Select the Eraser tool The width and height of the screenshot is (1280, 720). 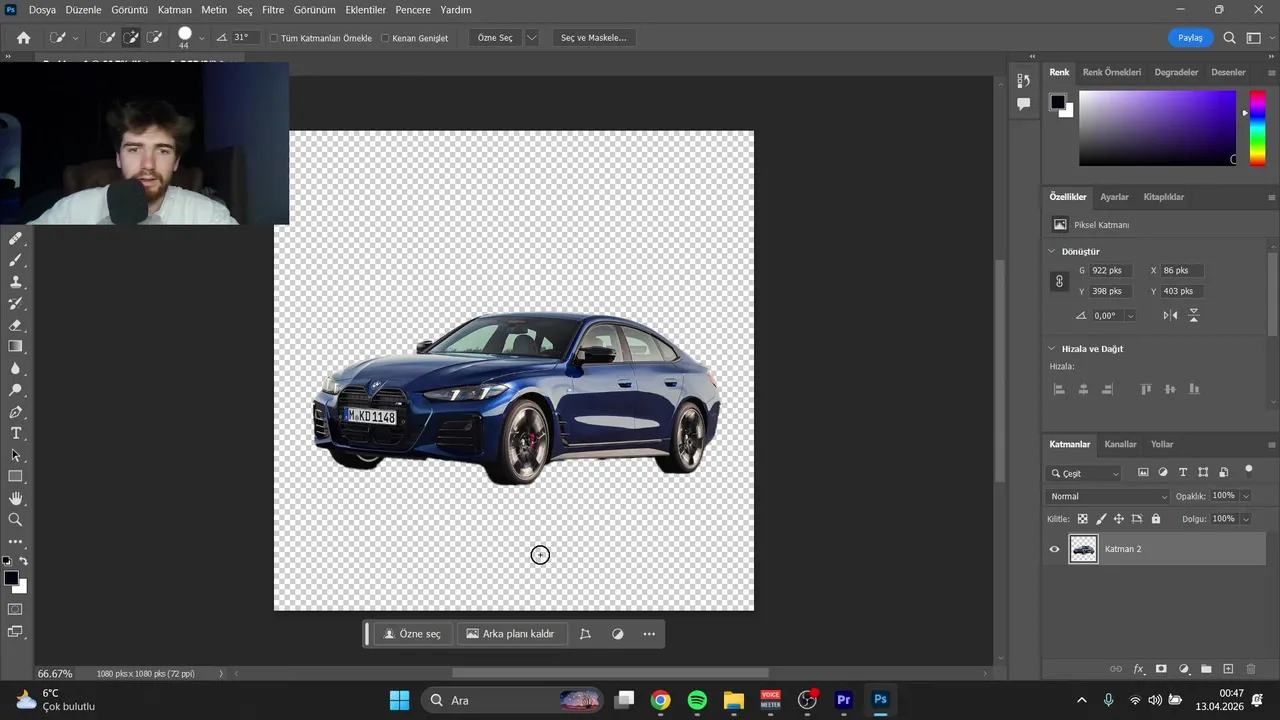[x=16, y=325]
